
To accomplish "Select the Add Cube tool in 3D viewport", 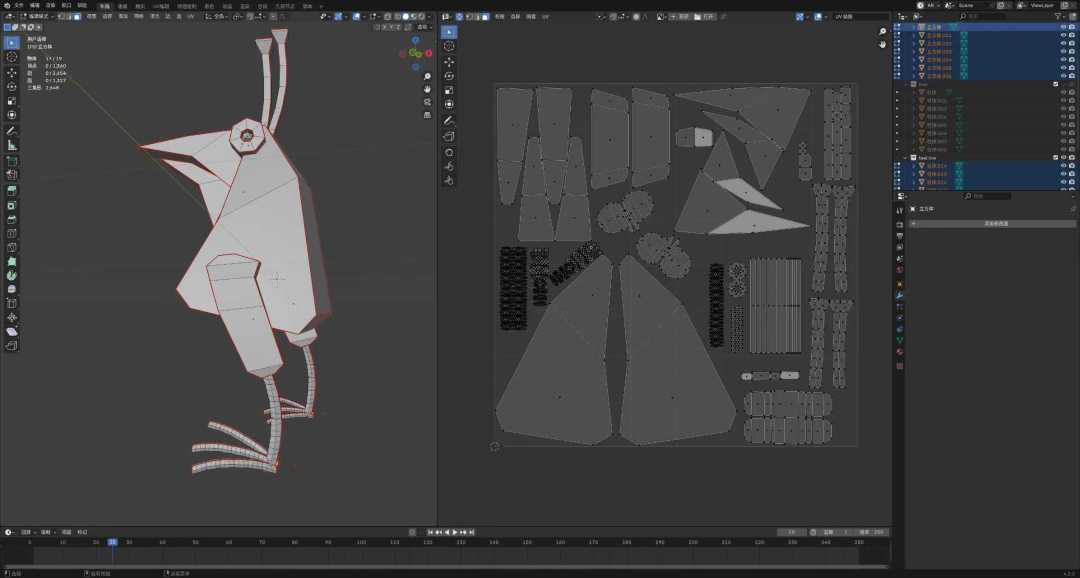I will [x=12, y=161].
